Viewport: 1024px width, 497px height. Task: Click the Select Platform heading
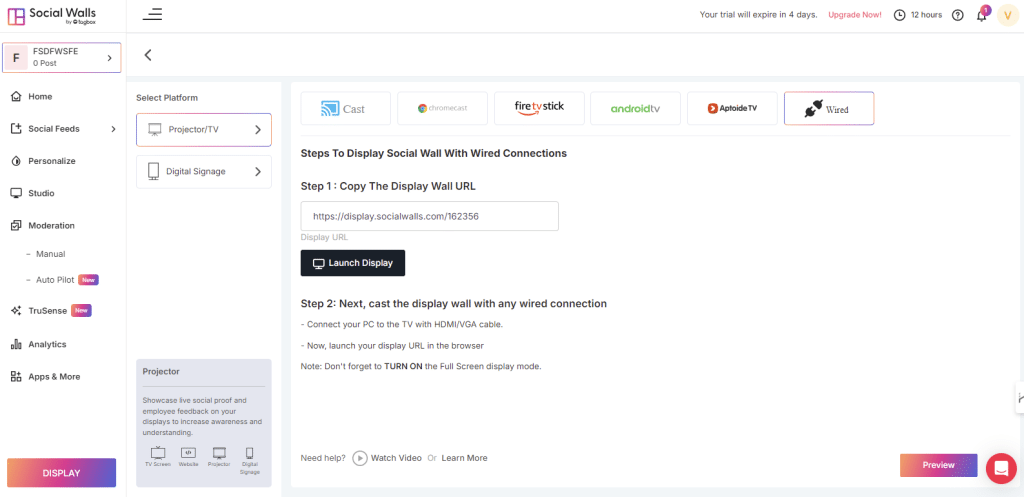(x=167, y=98)
